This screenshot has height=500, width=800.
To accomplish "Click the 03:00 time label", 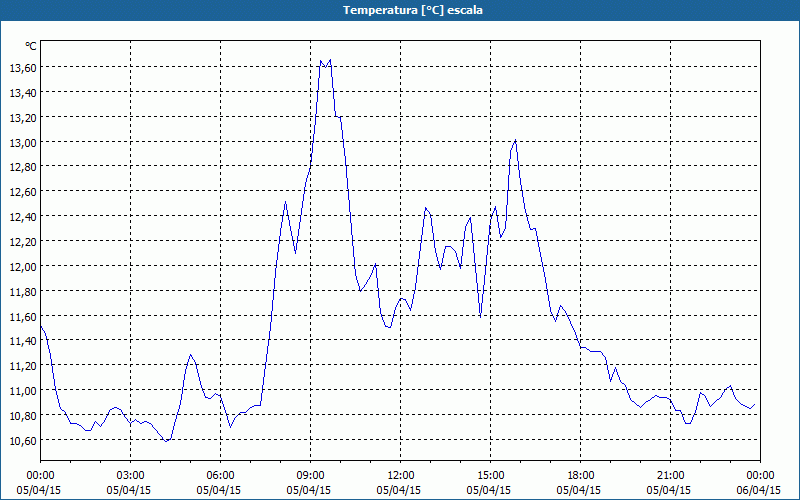I will coord(131,476).
